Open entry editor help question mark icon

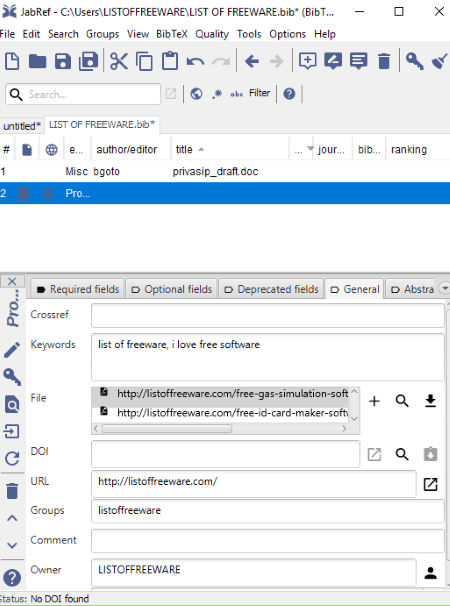[12, 578]
